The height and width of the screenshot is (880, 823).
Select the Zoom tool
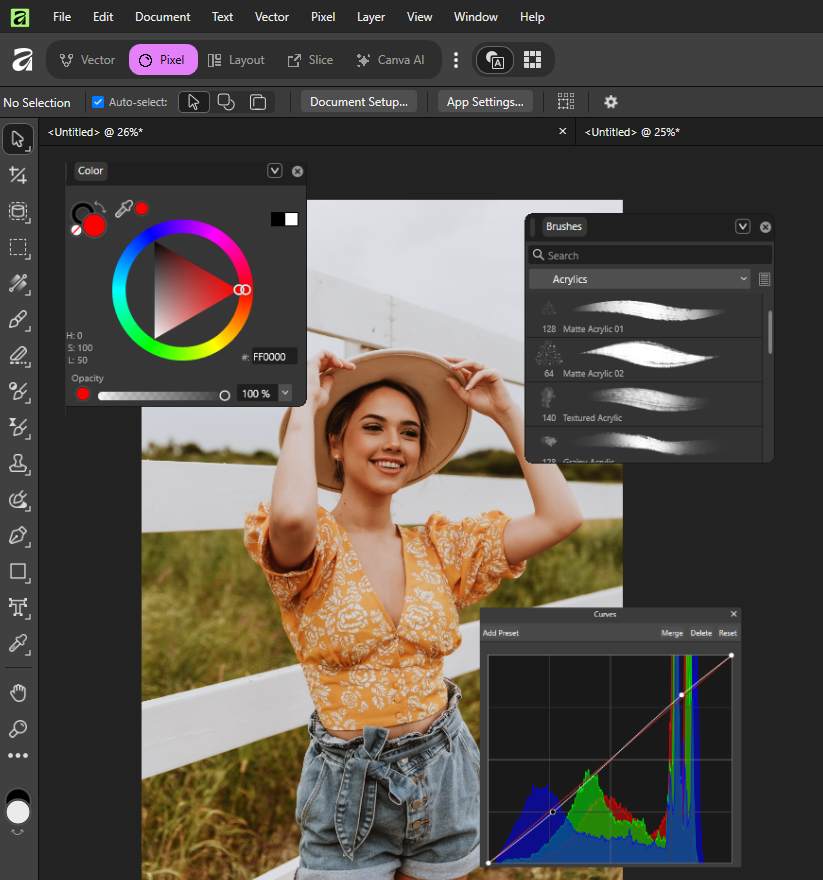pos(18,728)
